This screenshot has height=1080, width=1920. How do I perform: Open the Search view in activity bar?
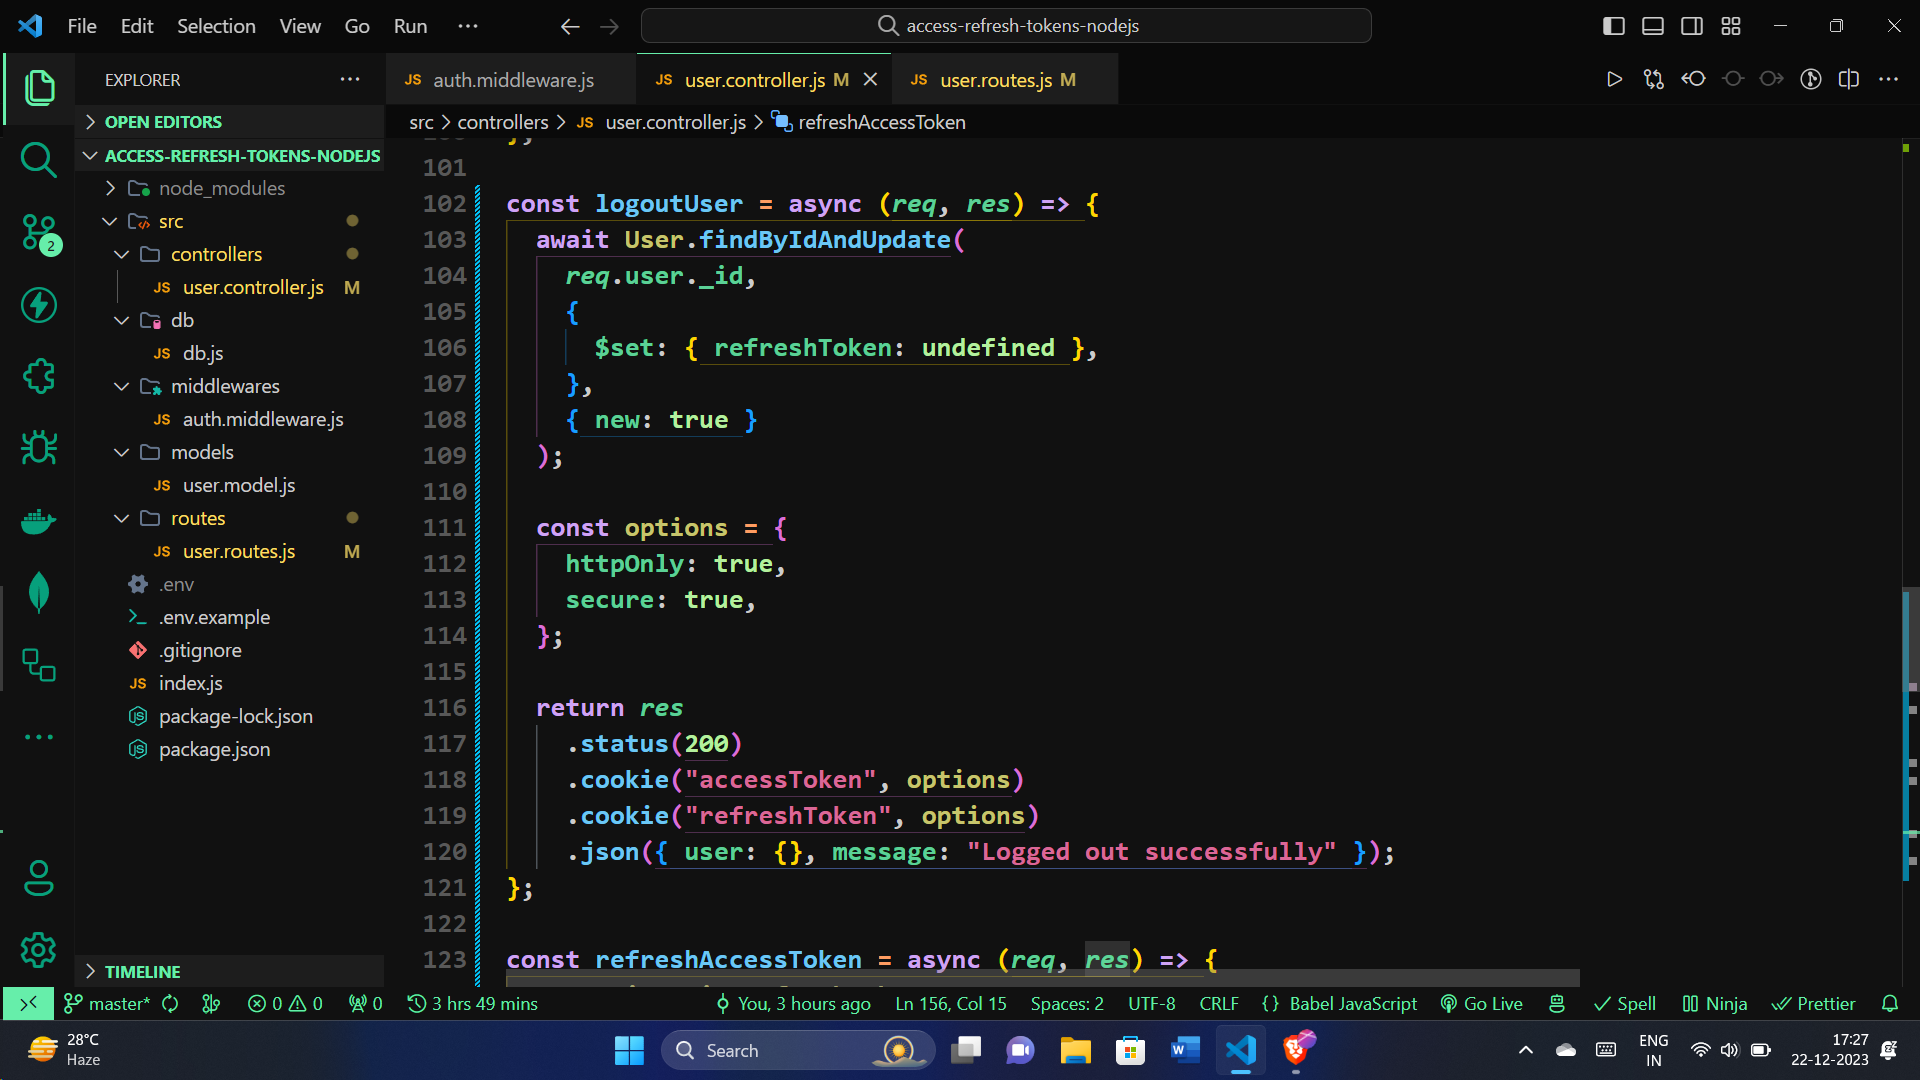38,159
